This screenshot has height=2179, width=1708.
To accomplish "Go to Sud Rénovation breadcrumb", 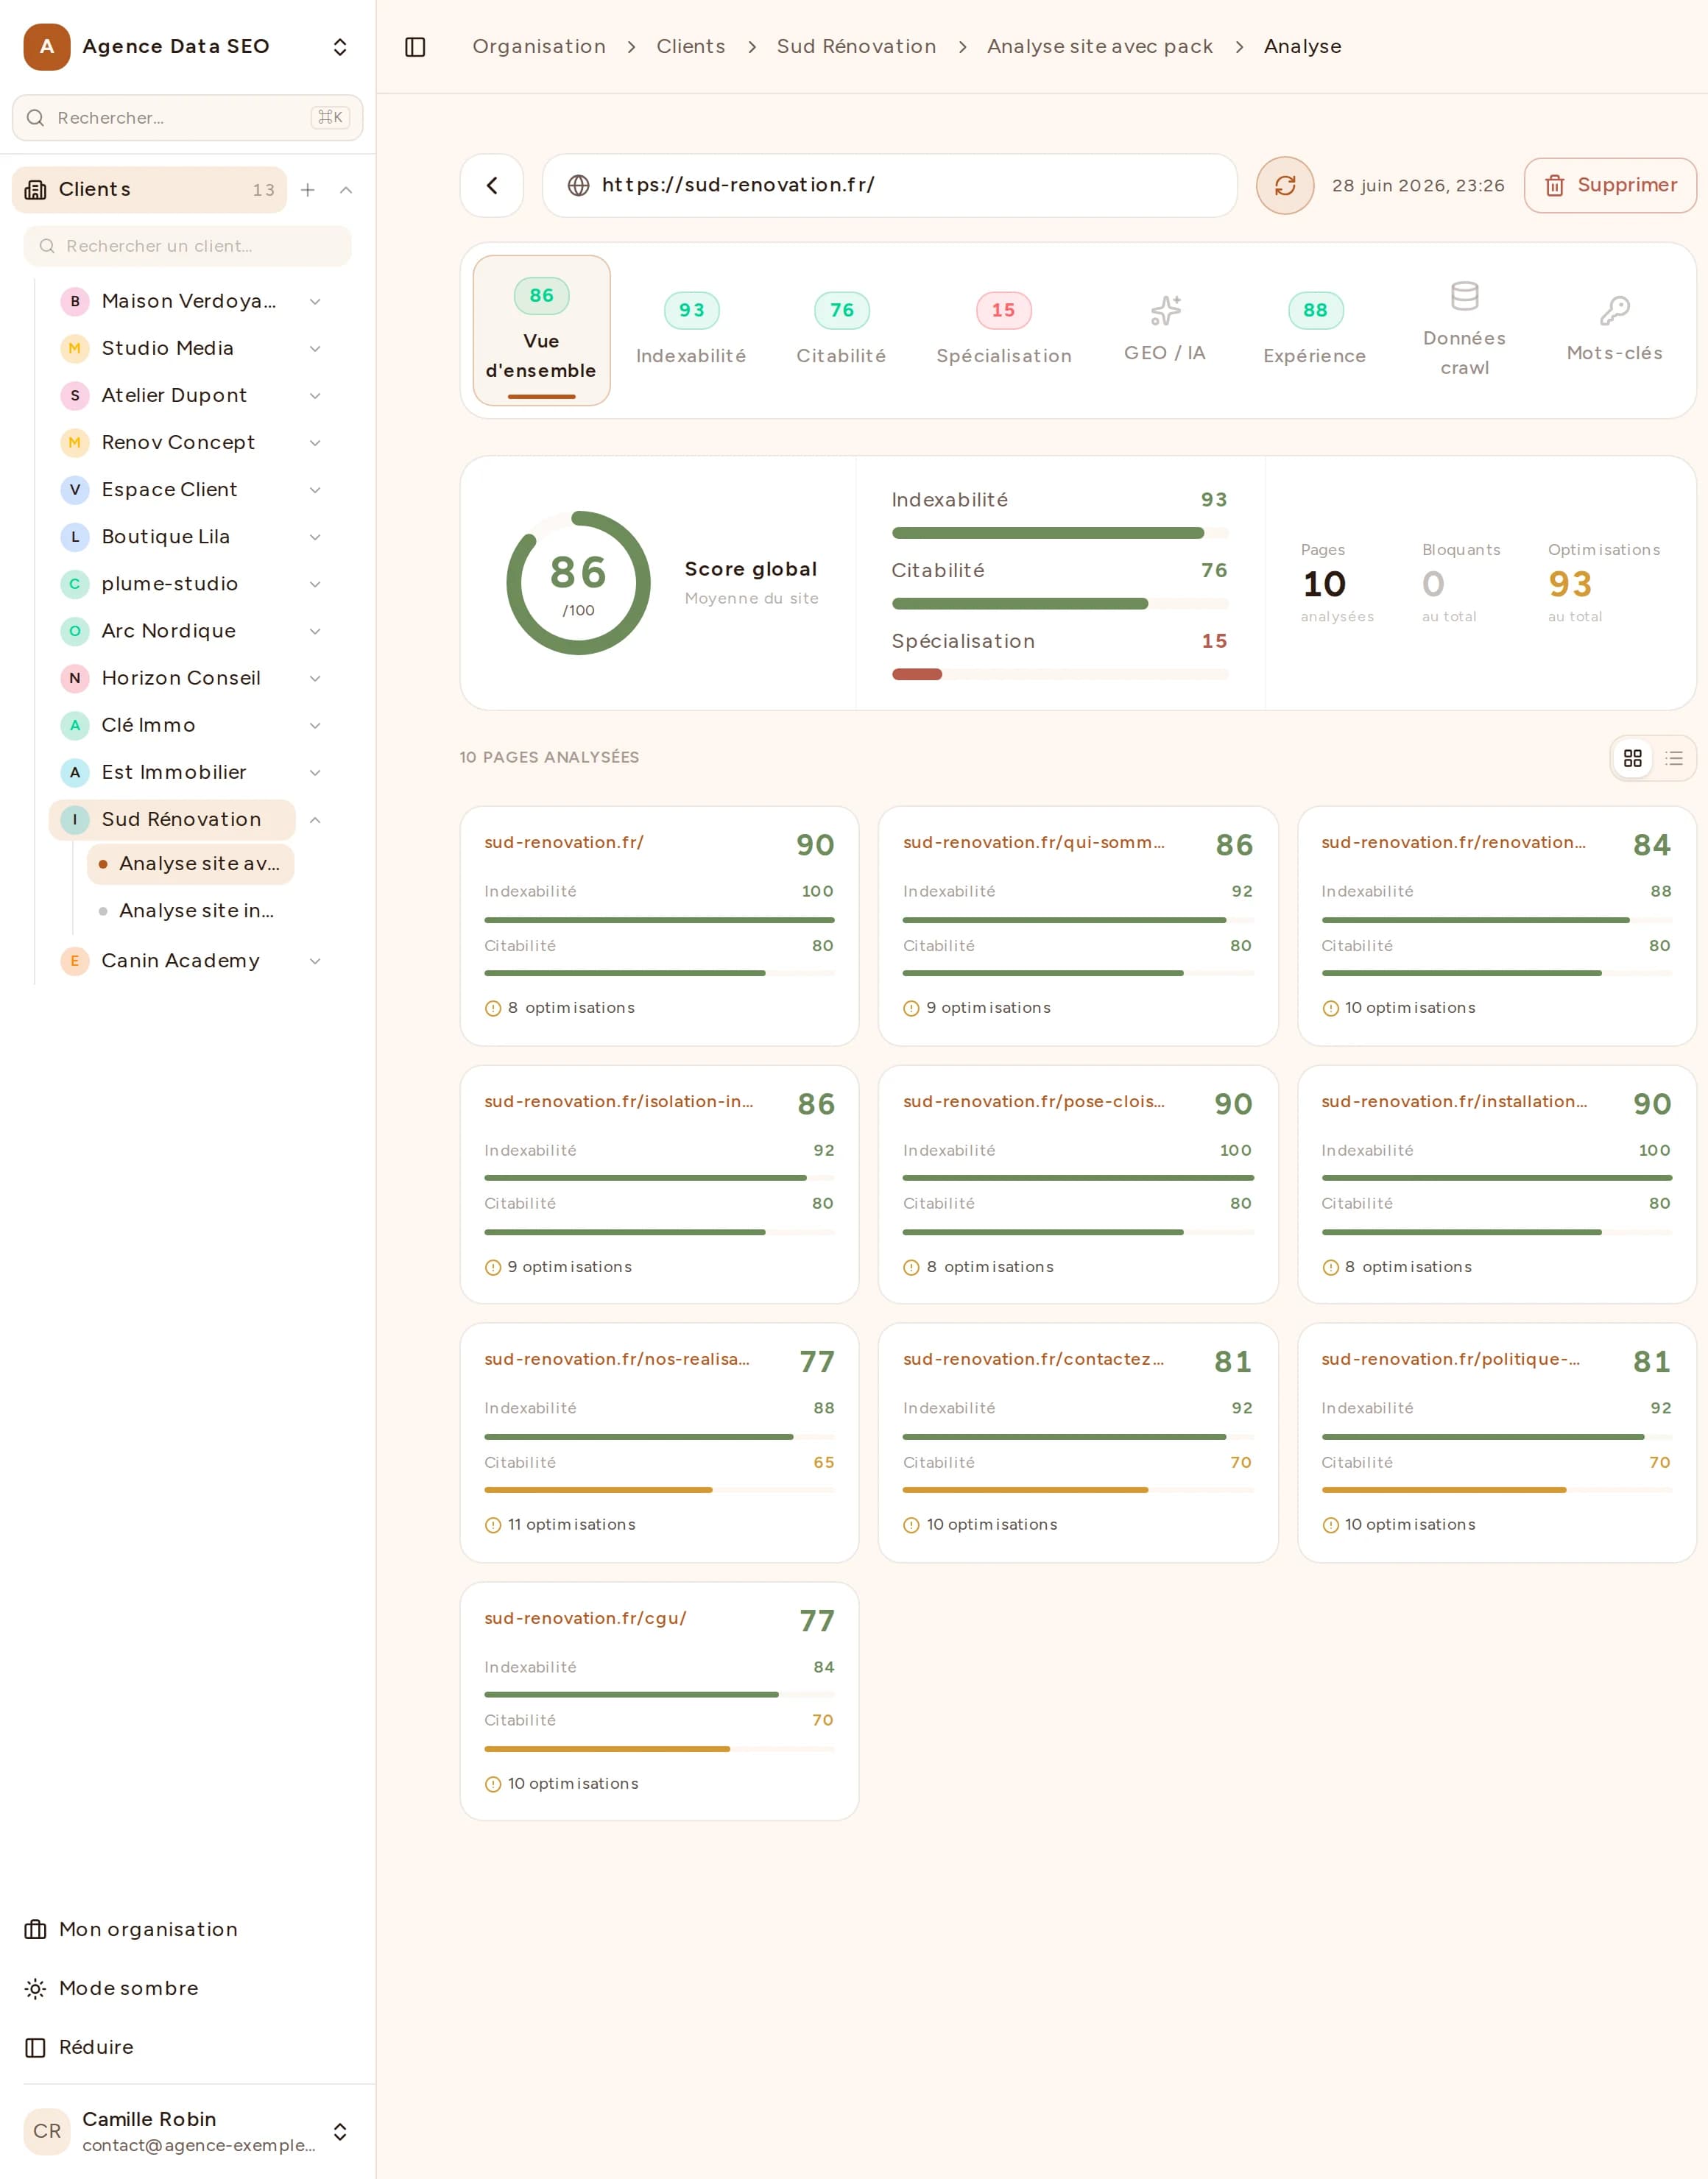I will click(x=856, y=47).
